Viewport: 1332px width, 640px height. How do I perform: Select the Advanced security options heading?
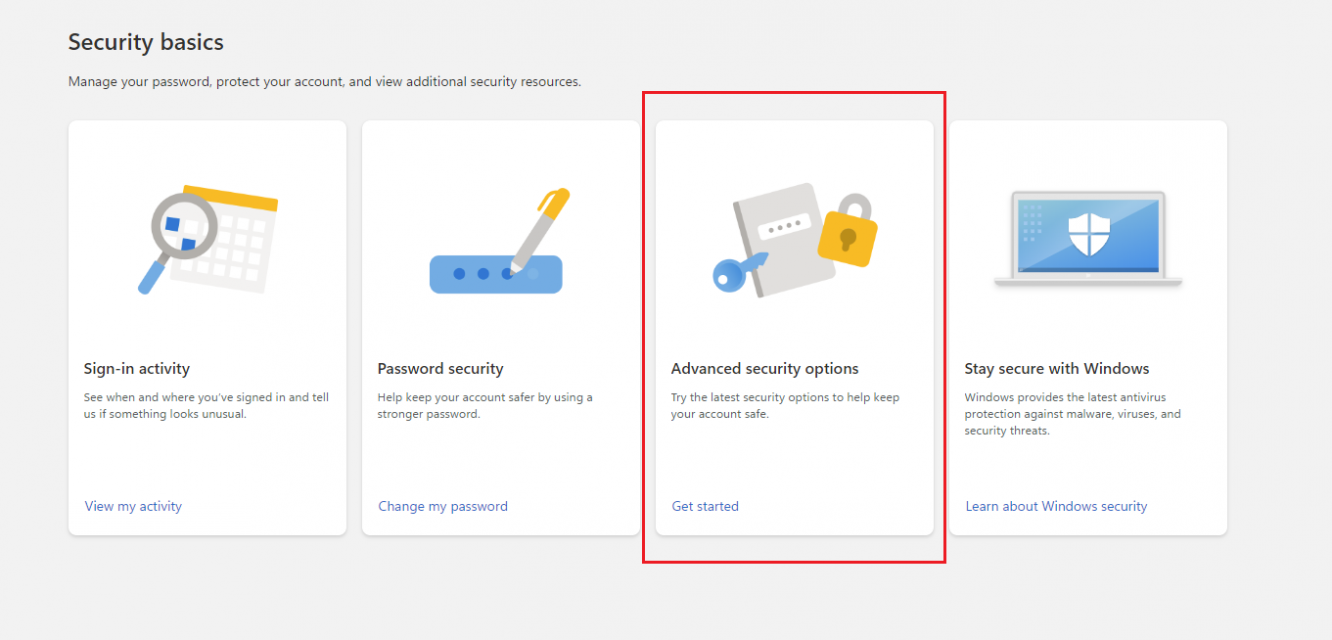(x=765, y=369)
